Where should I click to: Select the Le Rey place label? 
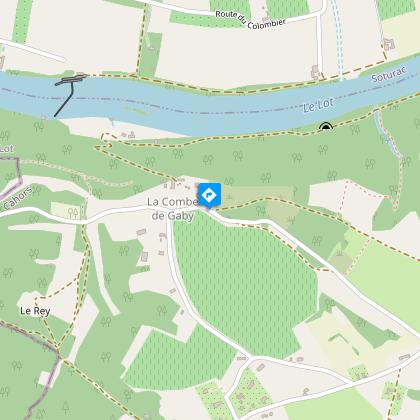(x=35, y=311)
